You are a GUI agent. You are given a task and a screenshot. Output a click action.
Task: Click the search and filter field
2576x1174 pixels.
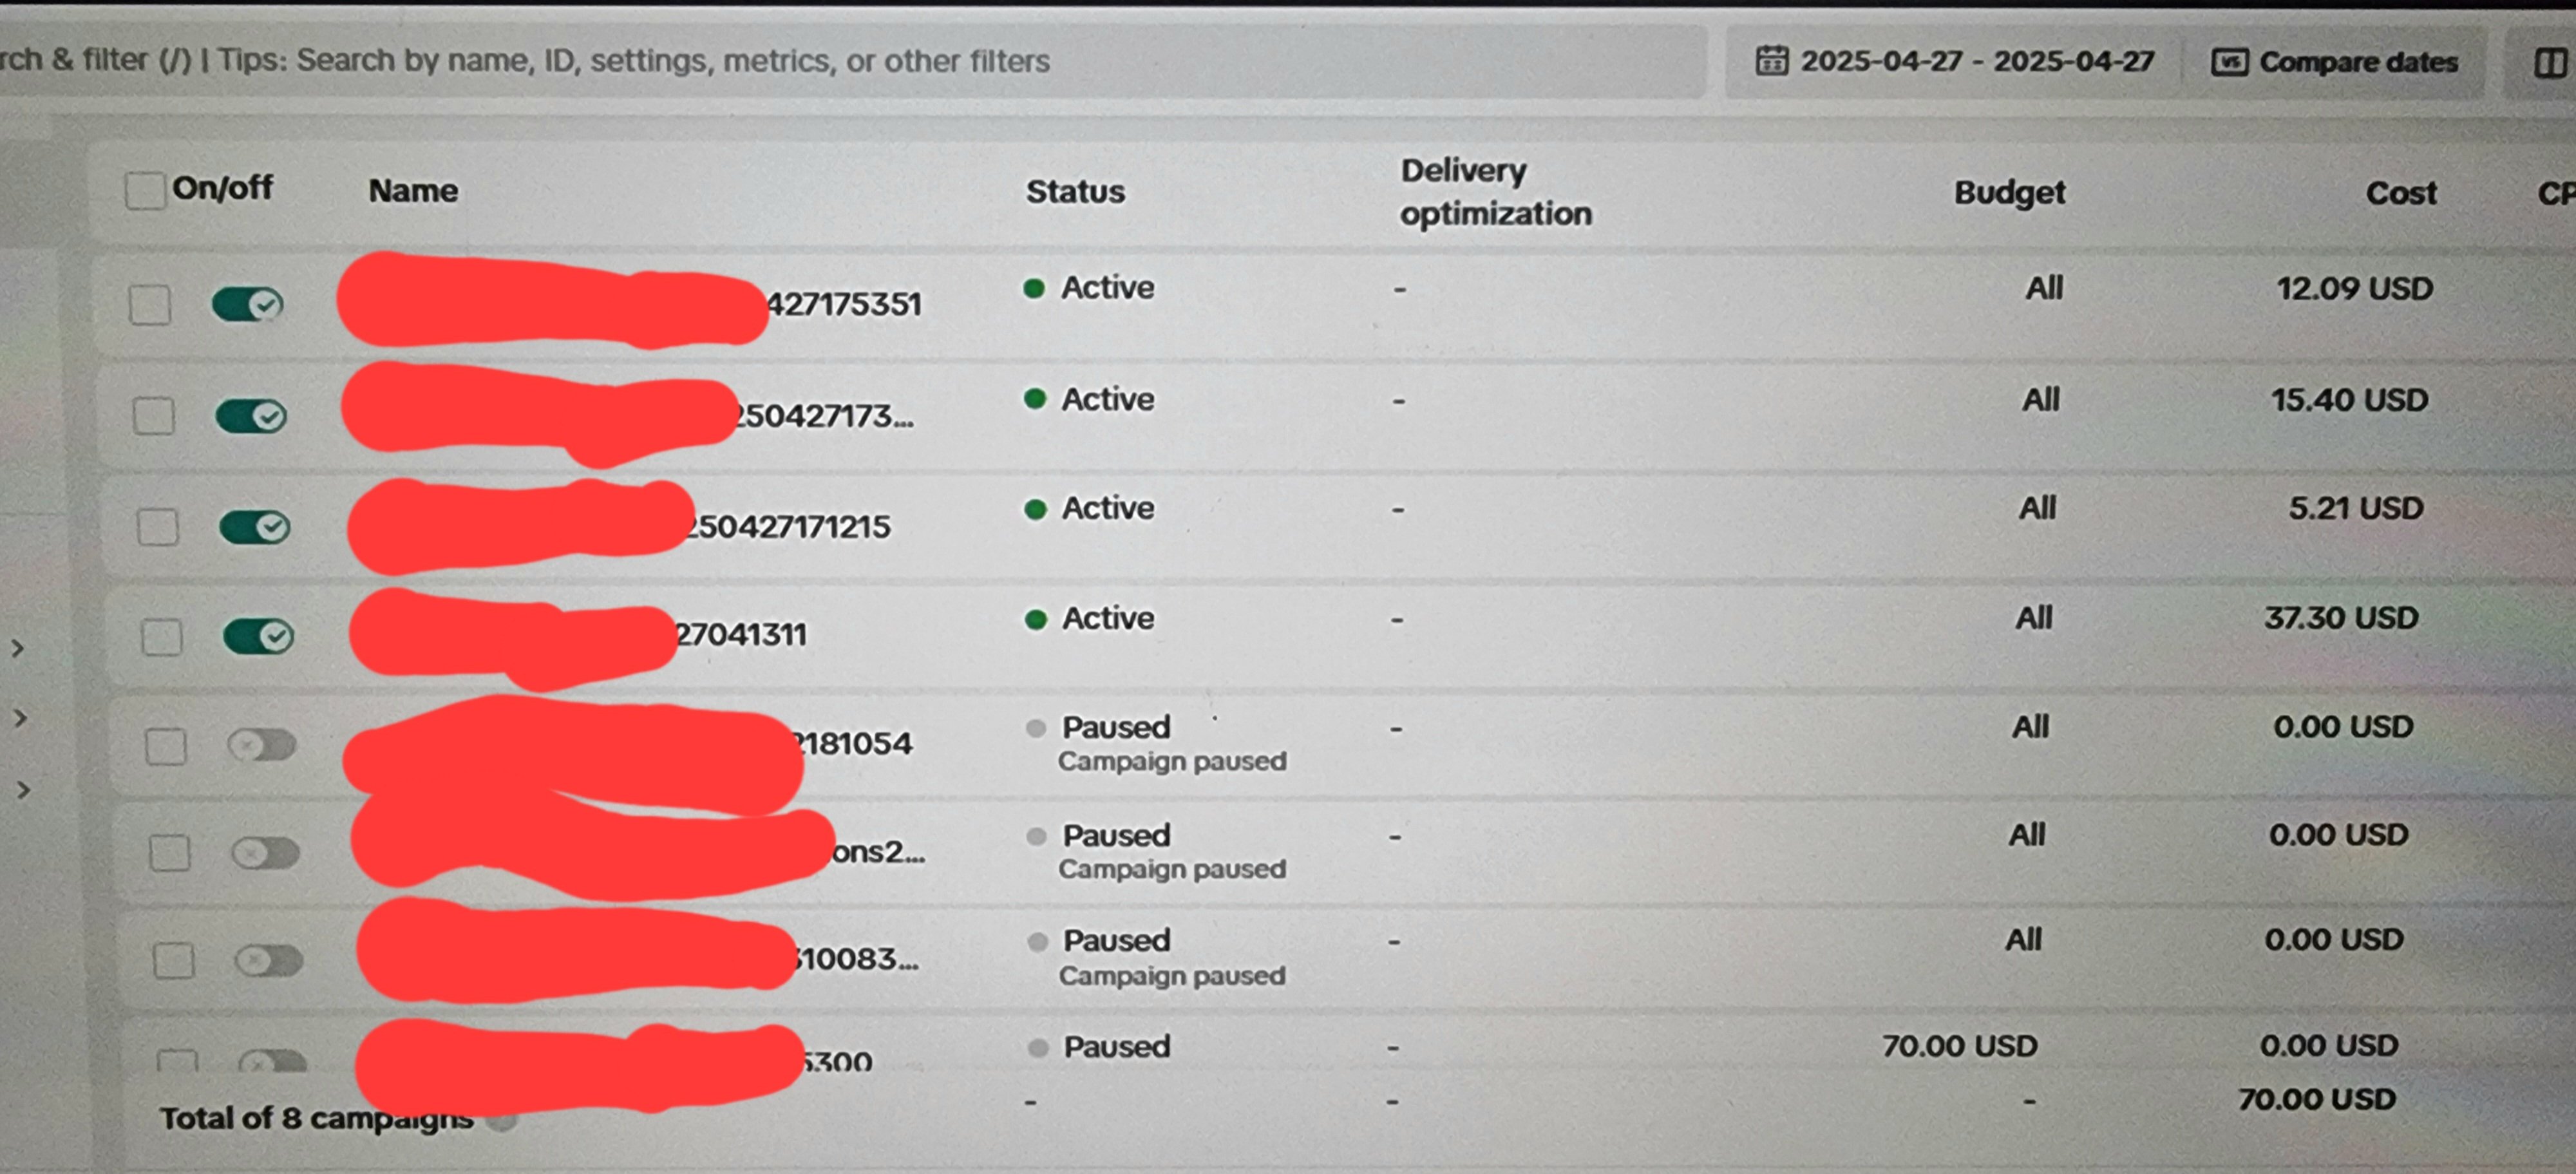coord(850,61)
